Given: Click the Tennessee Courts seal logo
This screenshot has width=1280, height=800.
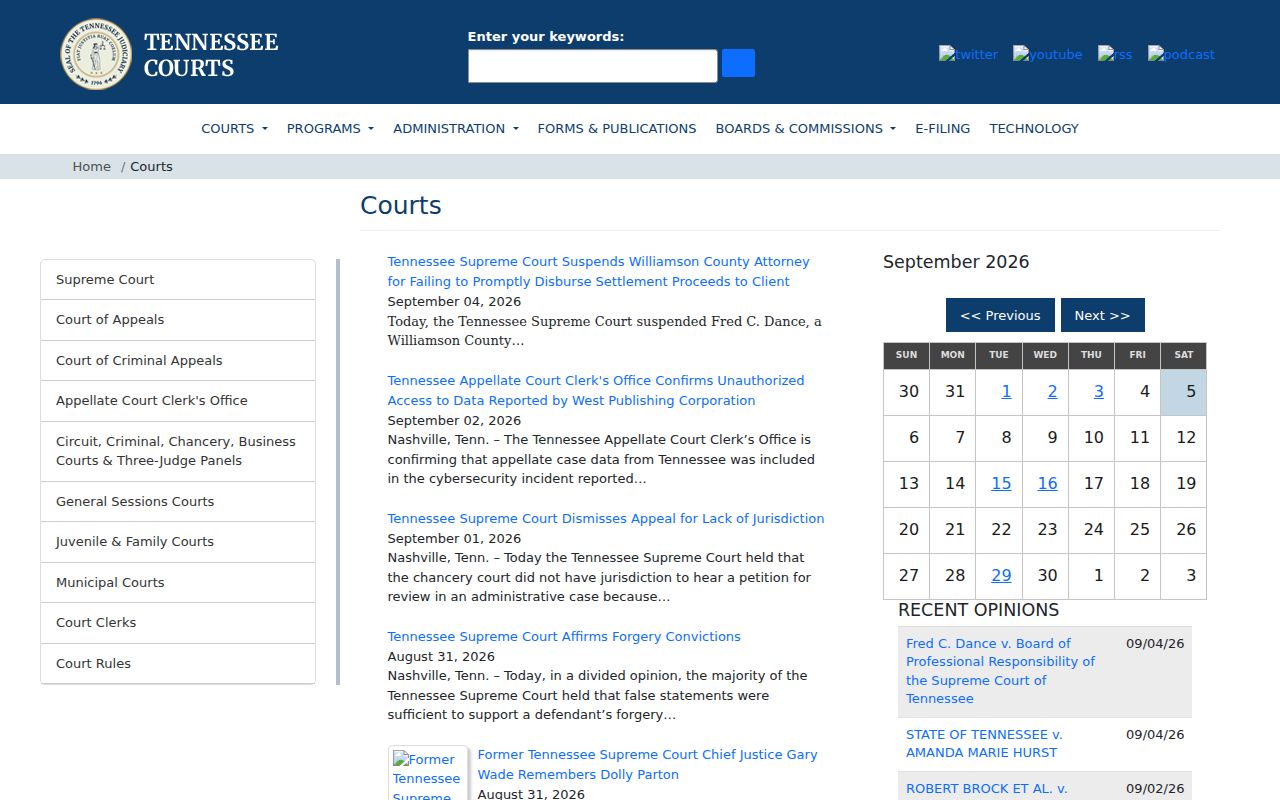Looking at the screenshot, I should 96,54.
